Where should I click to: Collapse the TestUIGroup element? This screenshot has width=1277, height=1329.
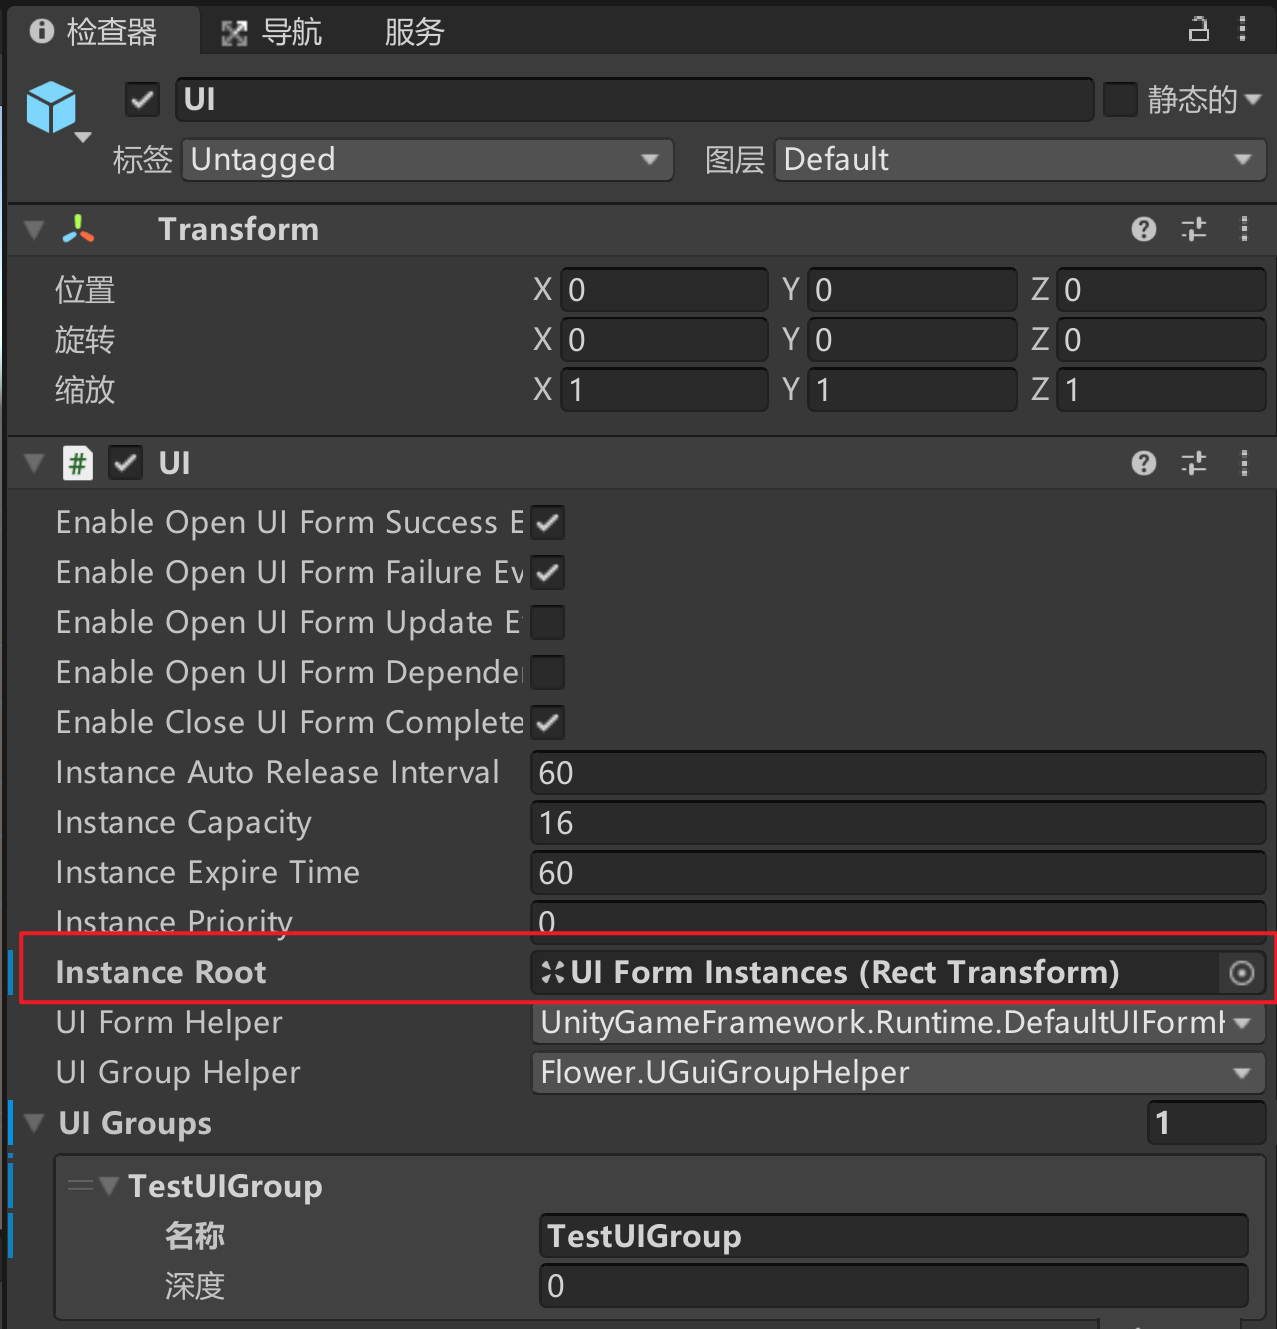pos(110,1186)
